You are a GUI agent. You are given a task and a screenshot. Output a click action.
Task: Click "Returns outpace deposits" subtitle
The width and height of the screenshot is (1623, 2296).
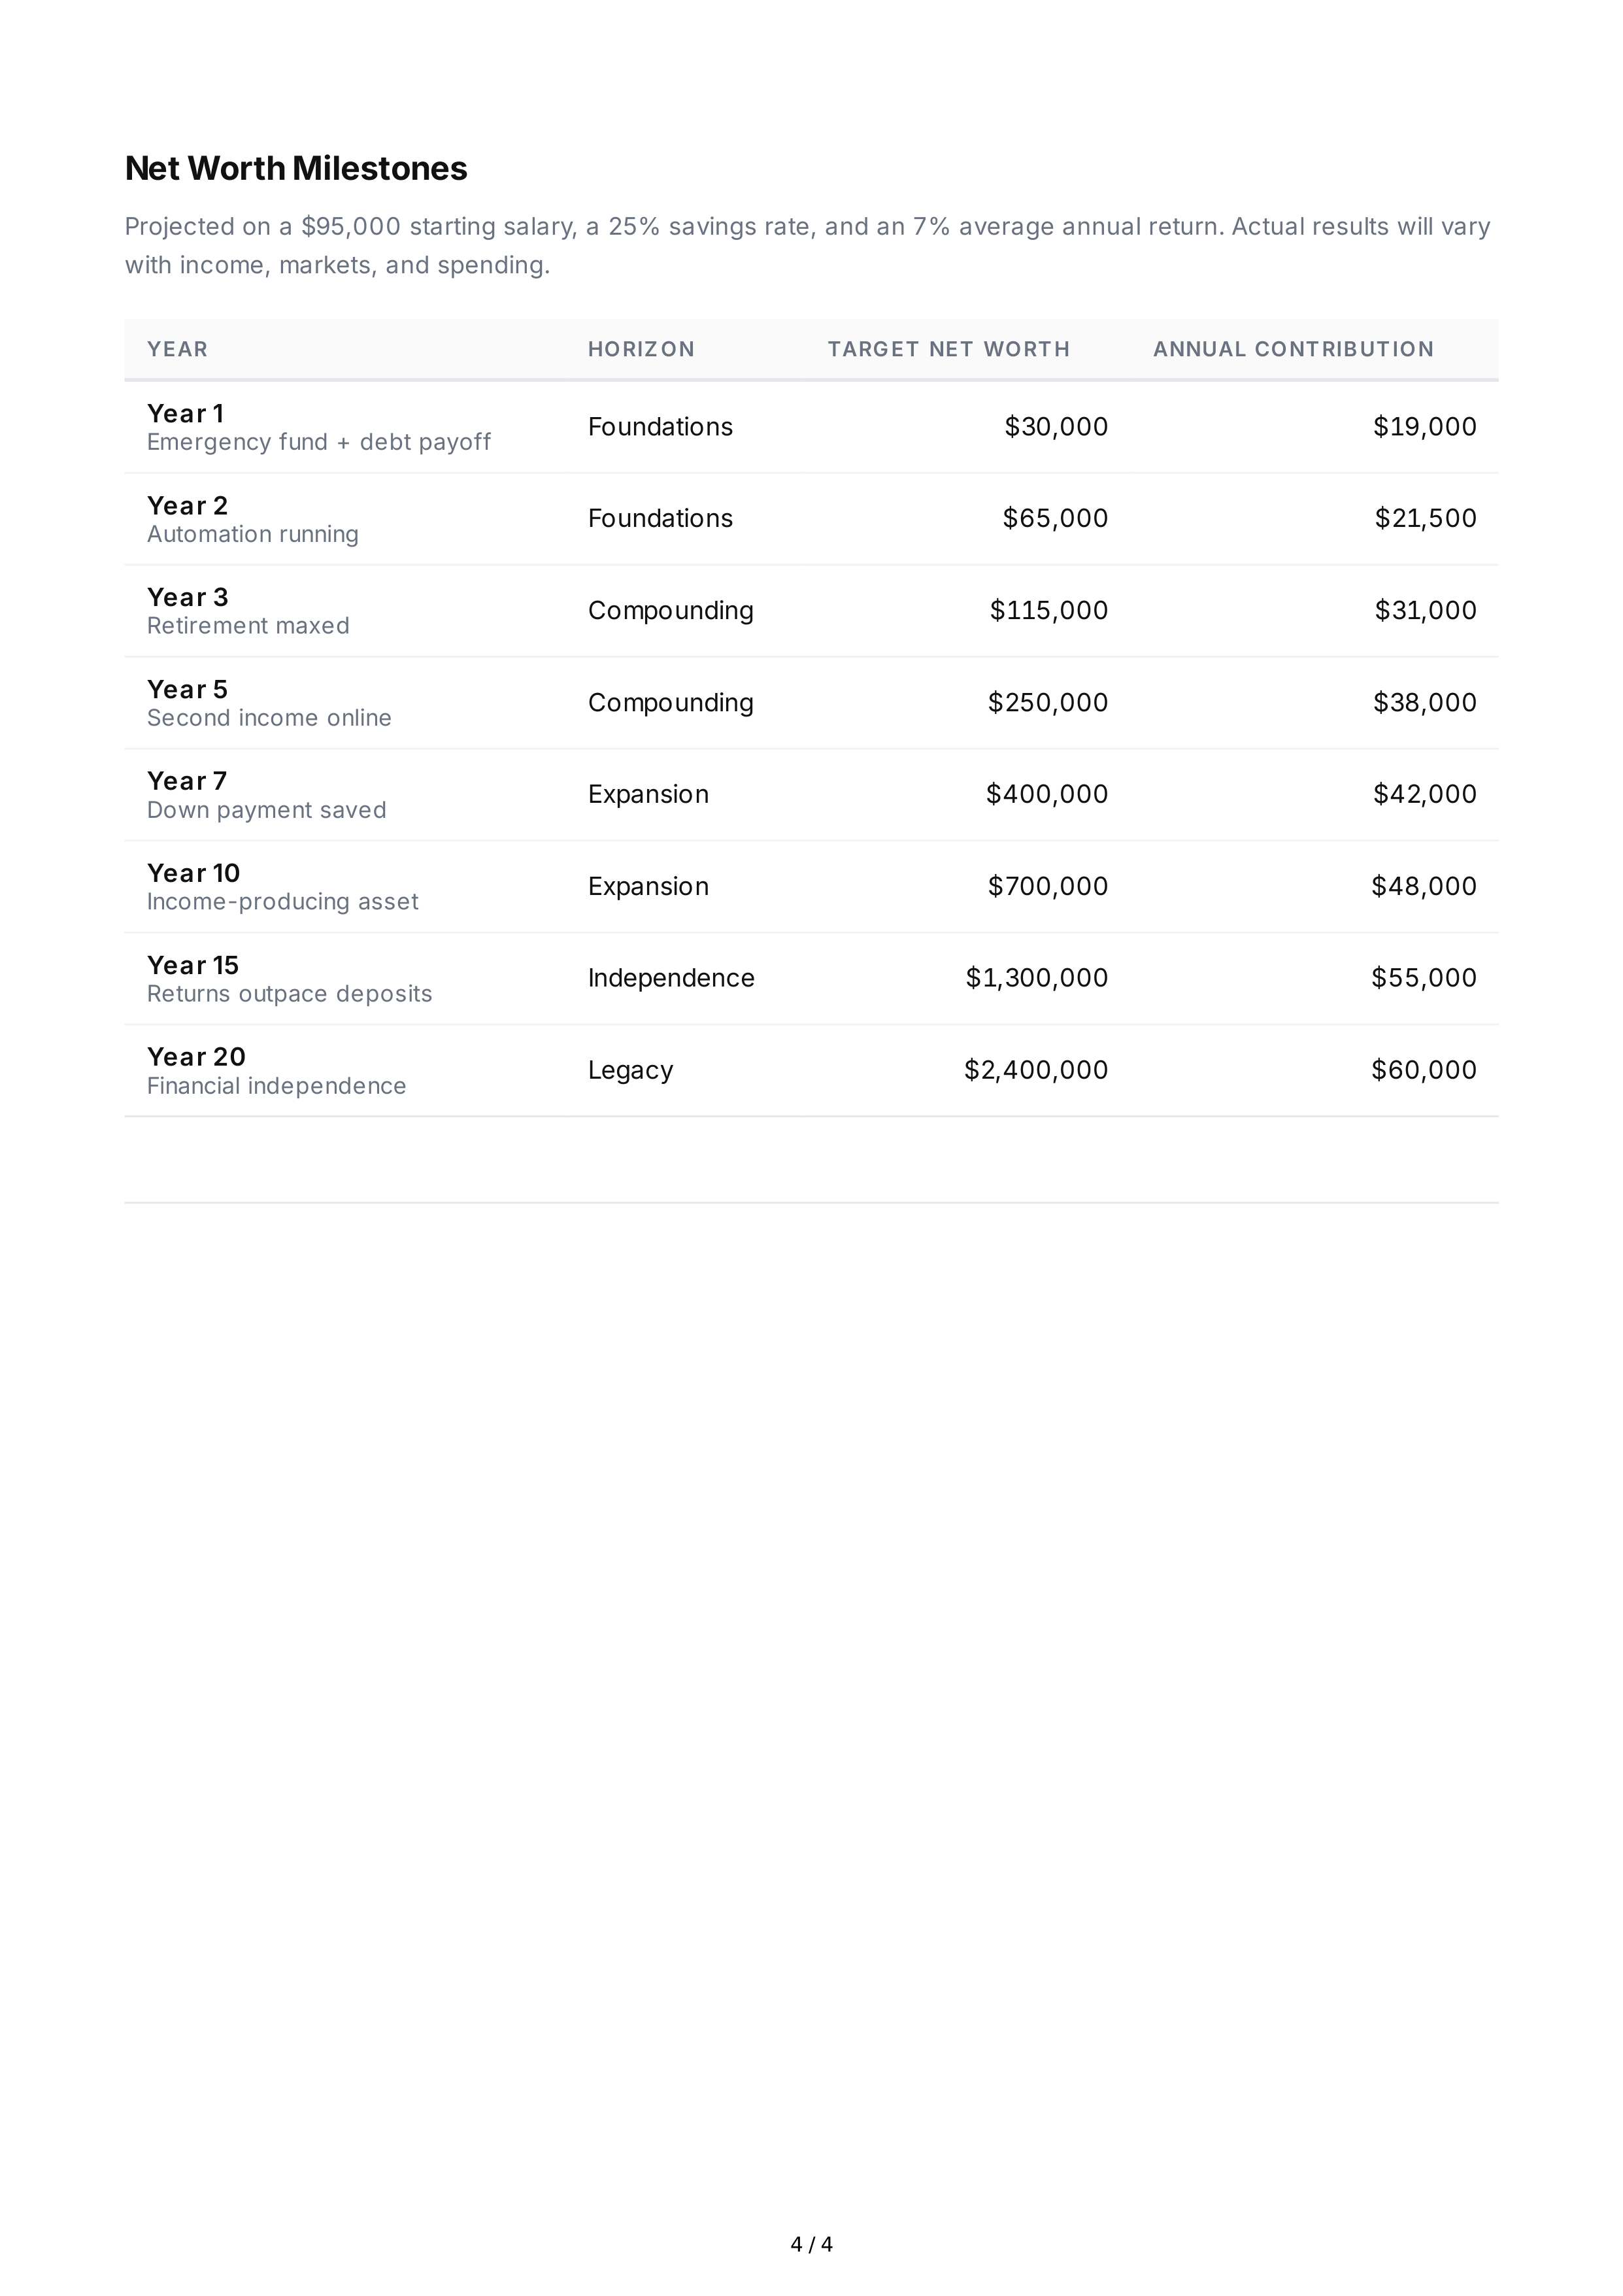click(289, 994)
